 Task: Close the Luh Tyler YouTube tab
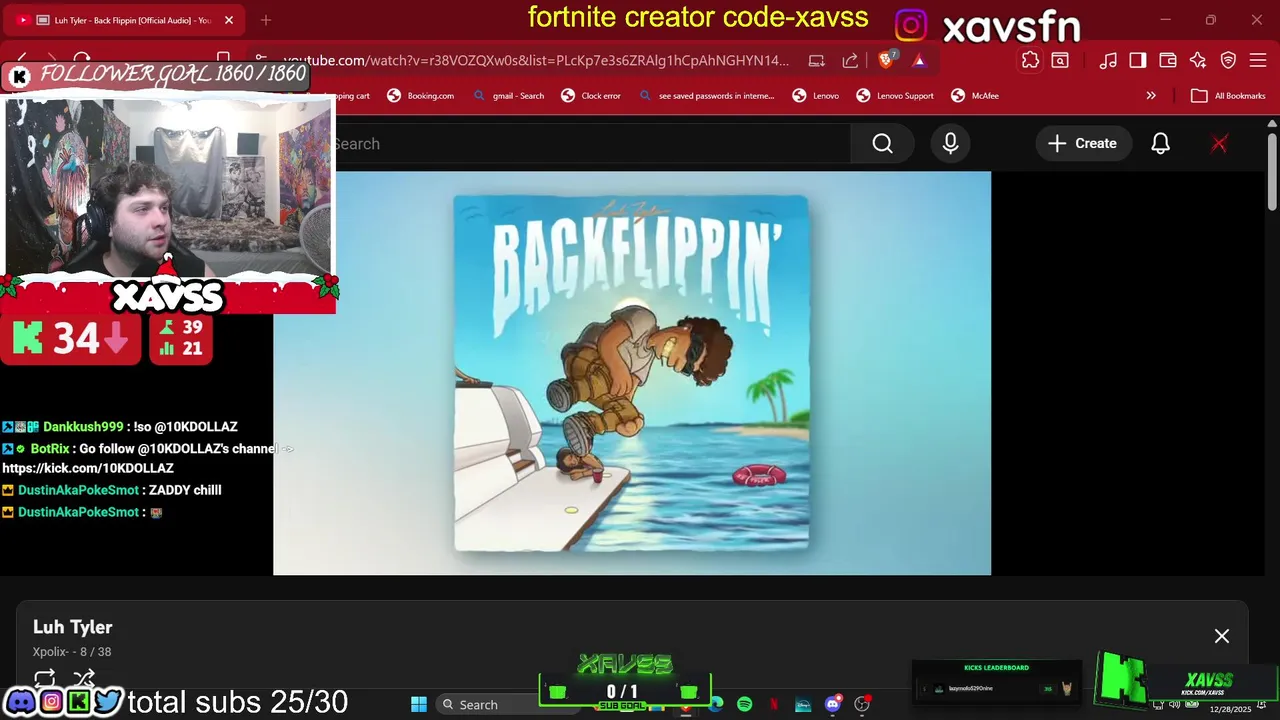pos(229,20)
